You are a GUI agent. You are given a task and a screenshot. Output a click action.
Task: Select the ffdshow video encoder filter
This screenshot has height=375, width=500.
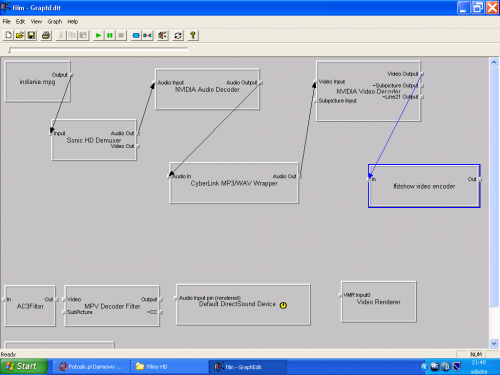click(x=424, y=186)
